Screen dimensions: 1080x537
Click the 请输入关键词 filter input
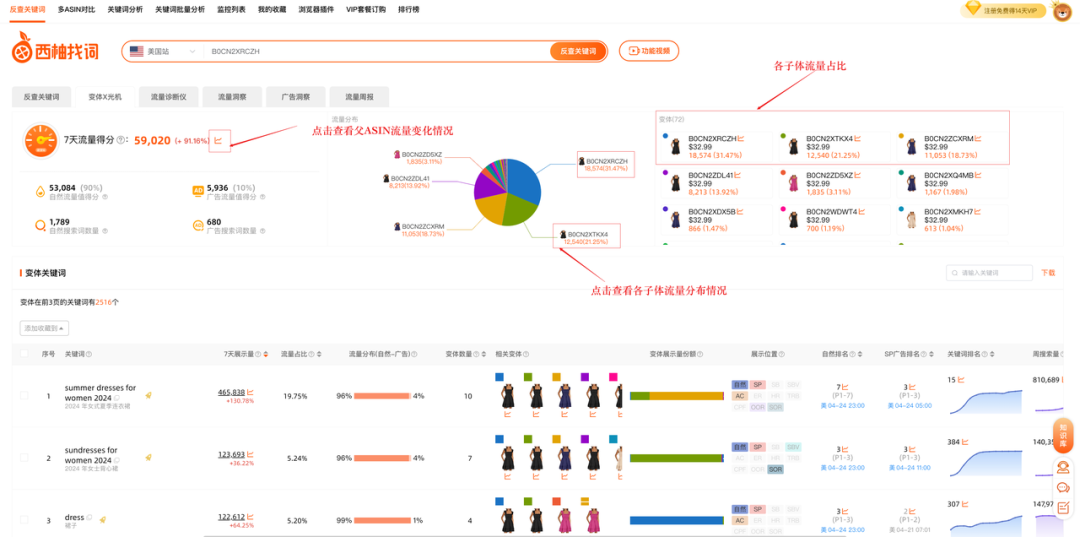tap(989, 273)
